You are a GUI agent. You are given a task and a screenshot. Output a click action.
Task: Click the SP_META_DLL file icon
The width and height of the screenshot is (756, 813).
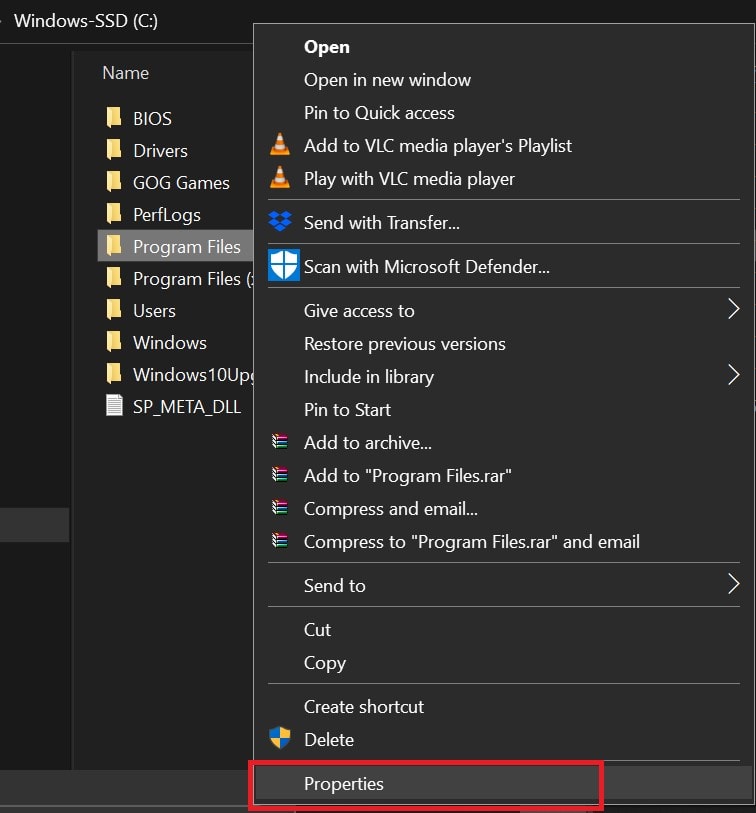point(114,406)
